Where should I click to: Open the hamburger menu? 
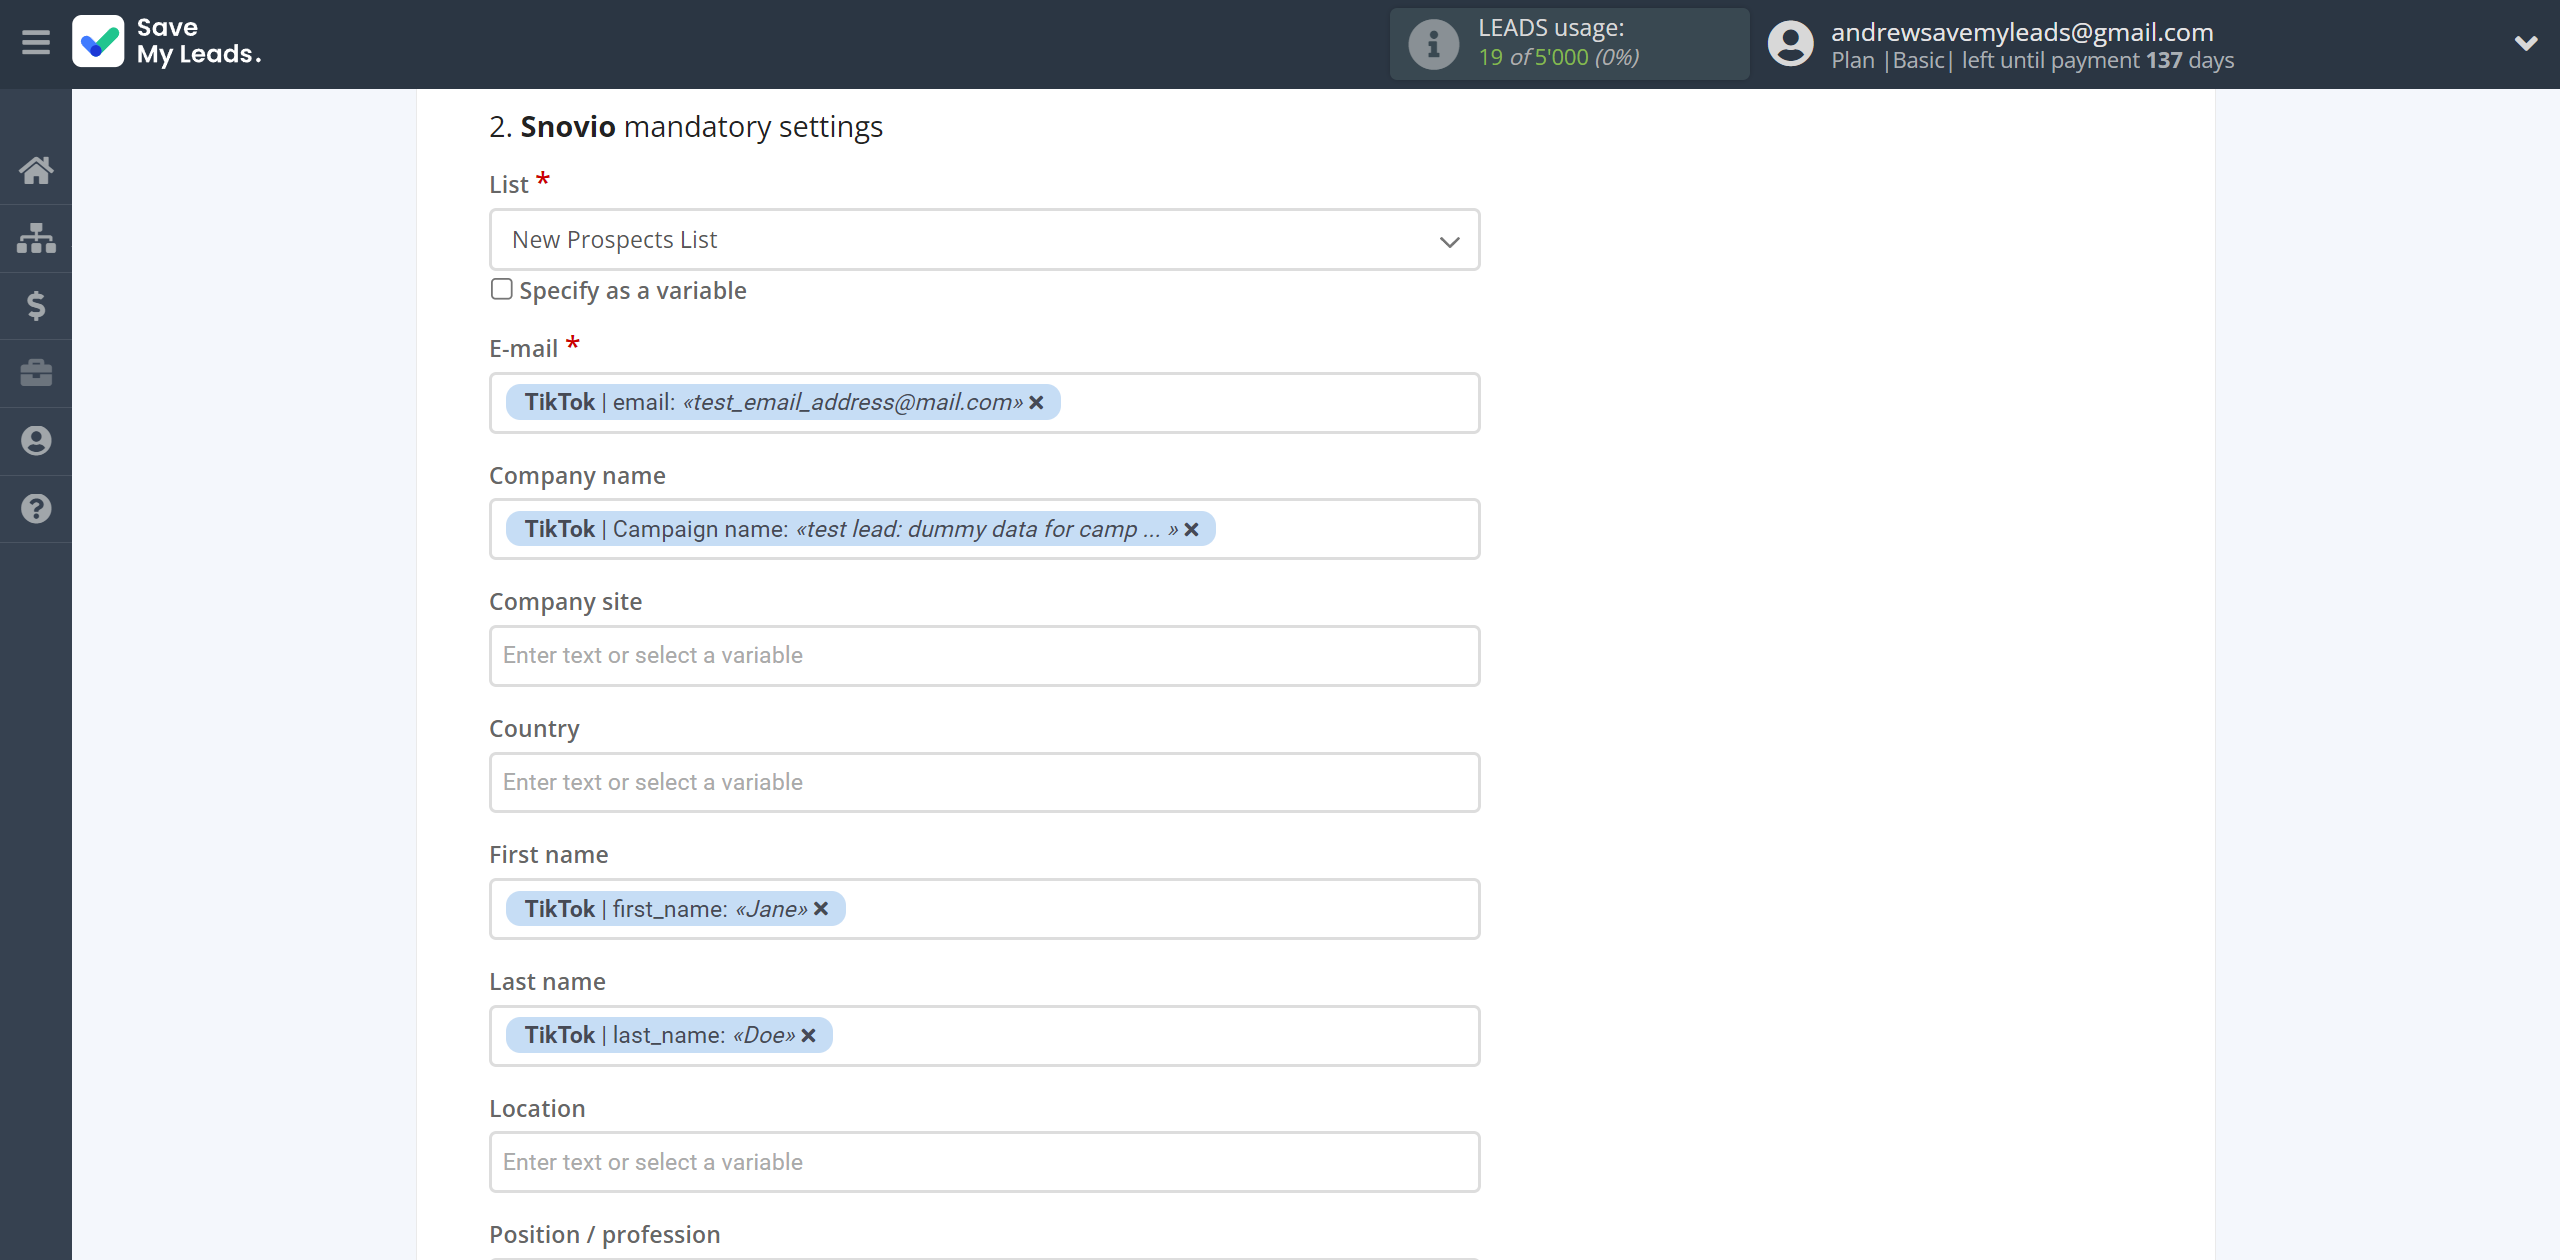point(36,43)
